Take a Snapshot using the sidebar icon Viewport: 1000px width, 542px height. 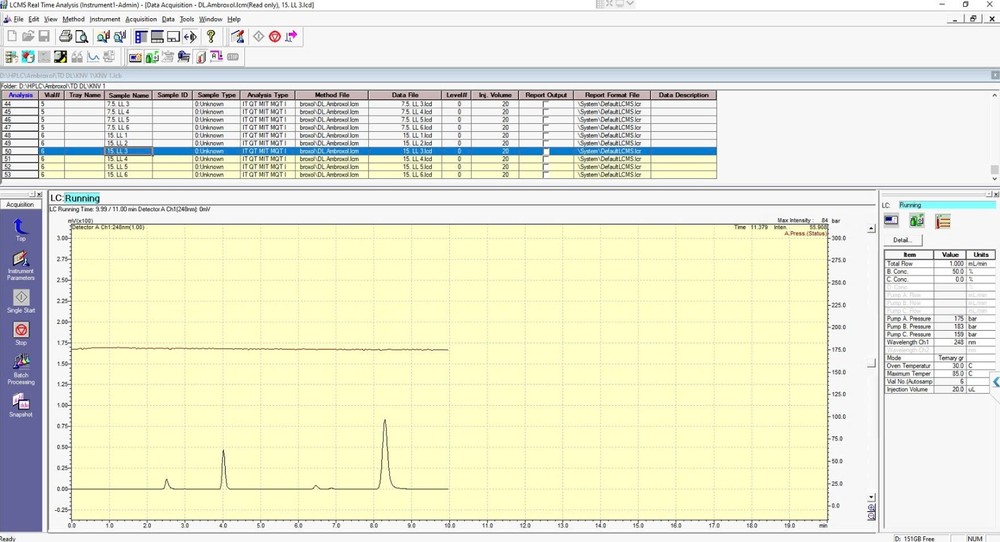(x=20, y=405)
